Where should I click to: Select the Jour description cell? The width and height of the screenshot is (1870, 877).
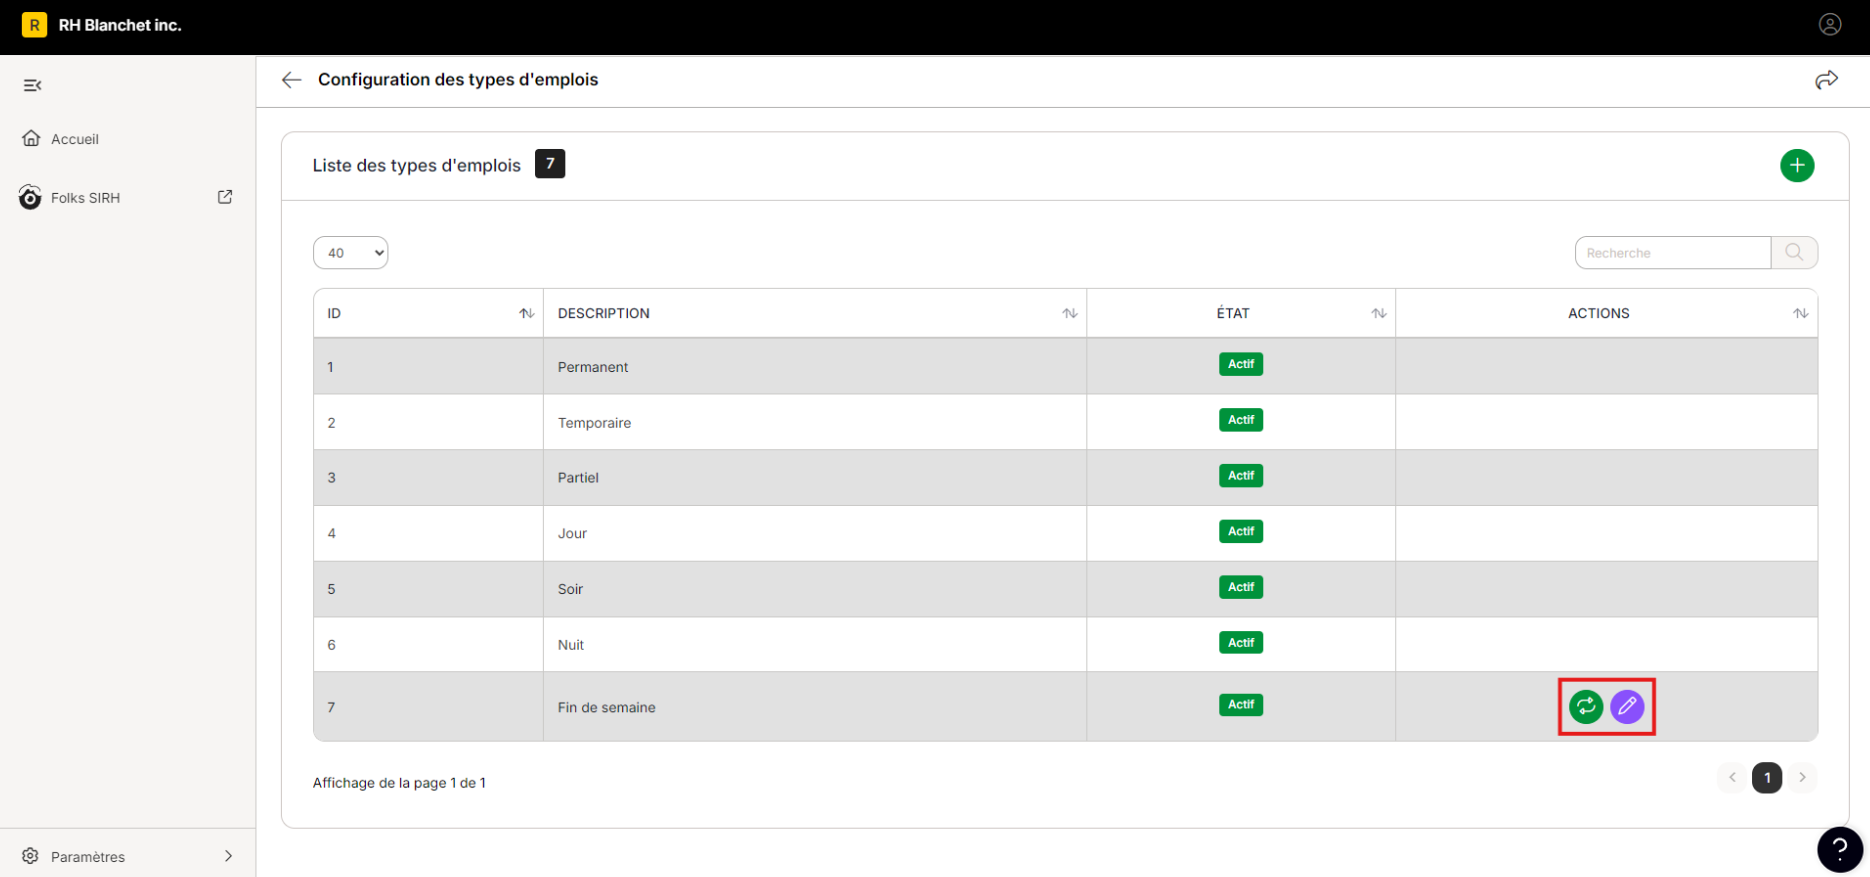(814, 533)
